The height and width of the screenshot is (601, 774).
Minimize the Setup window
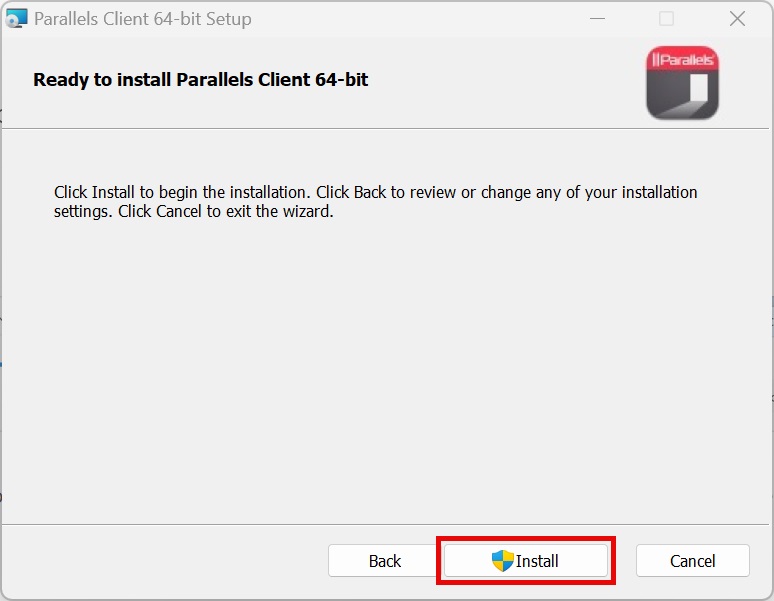597,19
